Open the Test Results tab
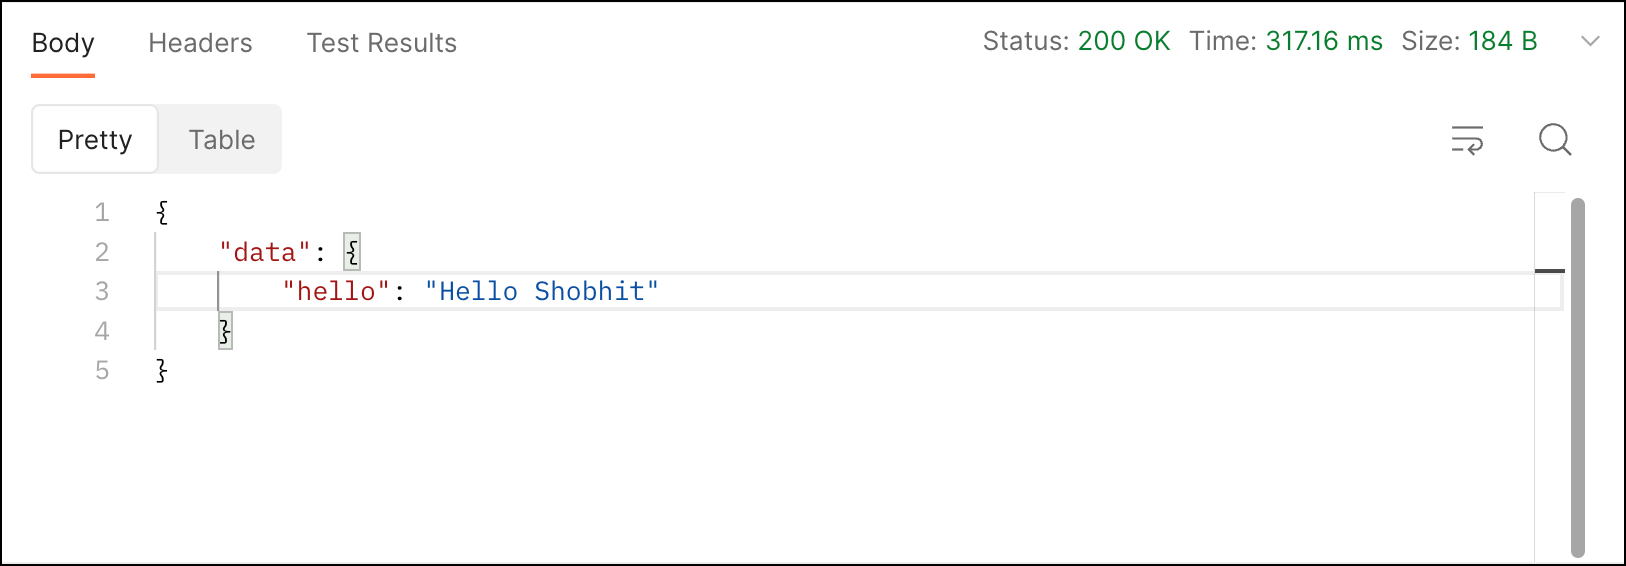The image size is (1626, 566). (381, 43)
